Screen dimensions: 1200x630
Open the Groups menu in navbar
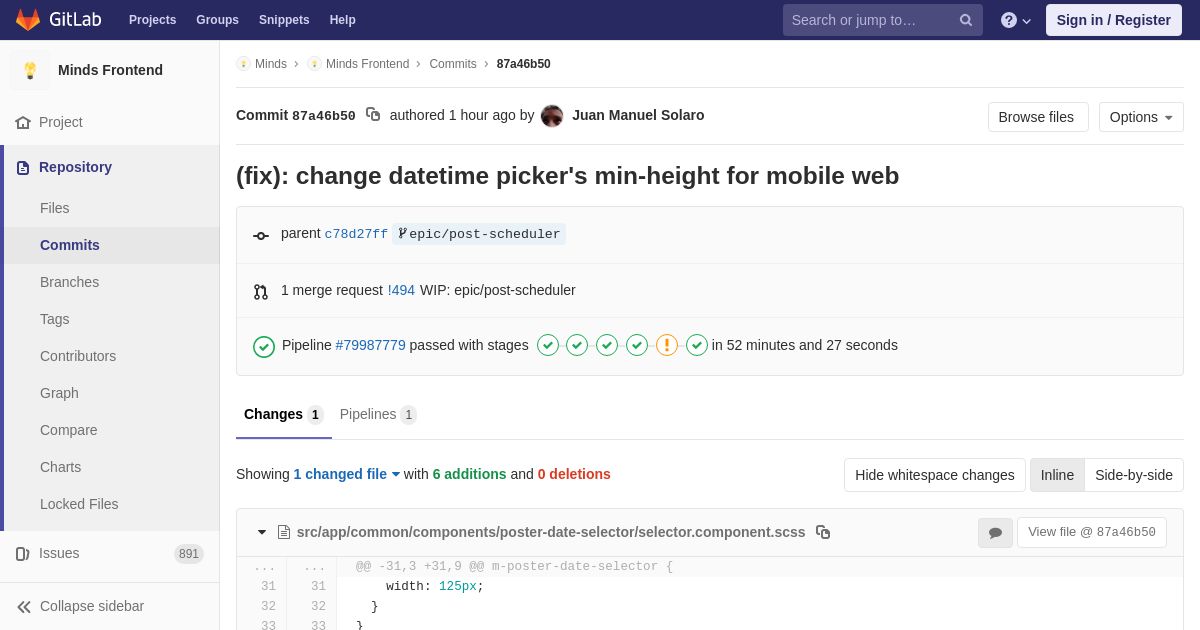(217, 20)
